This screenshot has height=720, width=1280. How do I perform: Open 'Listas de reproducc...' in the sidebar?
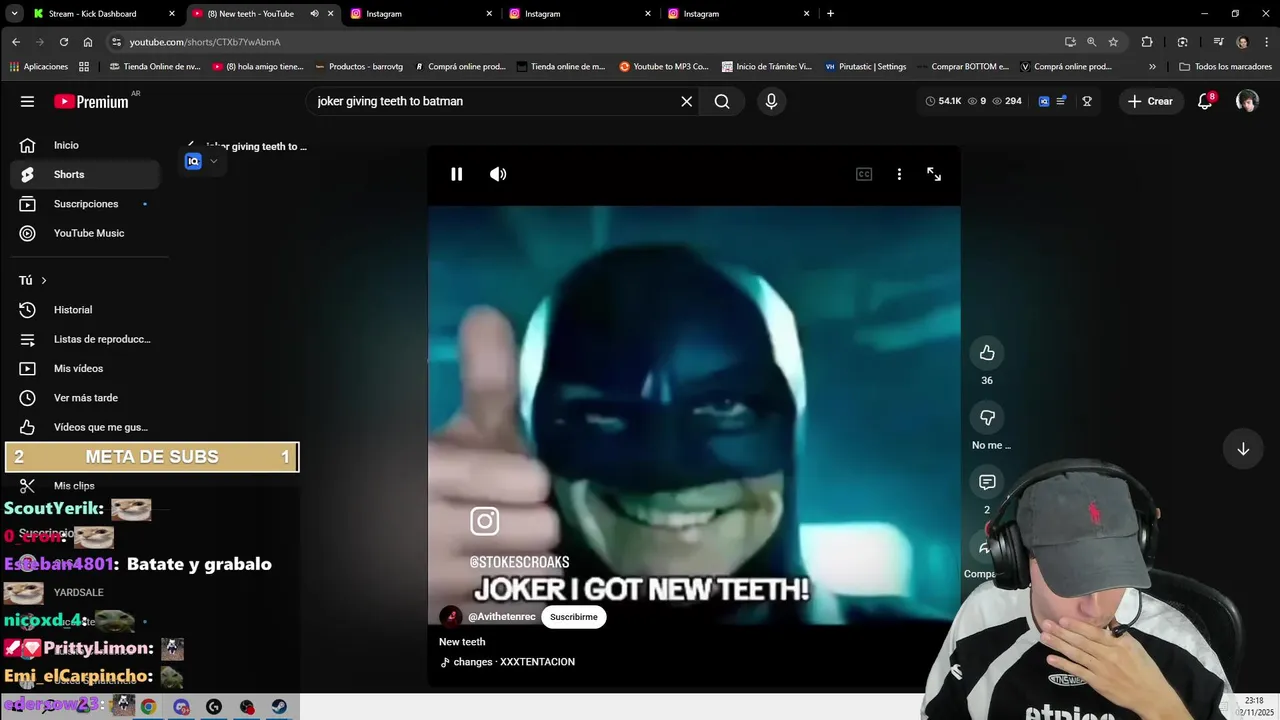click(85, 339)
